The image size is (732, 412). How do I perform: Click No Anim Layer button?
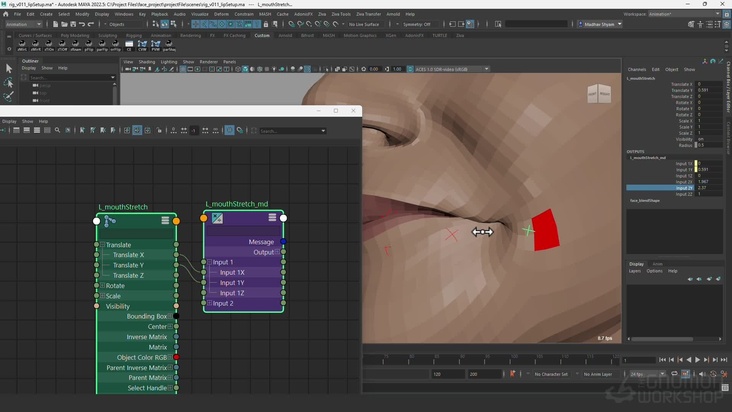coord(598,374)
